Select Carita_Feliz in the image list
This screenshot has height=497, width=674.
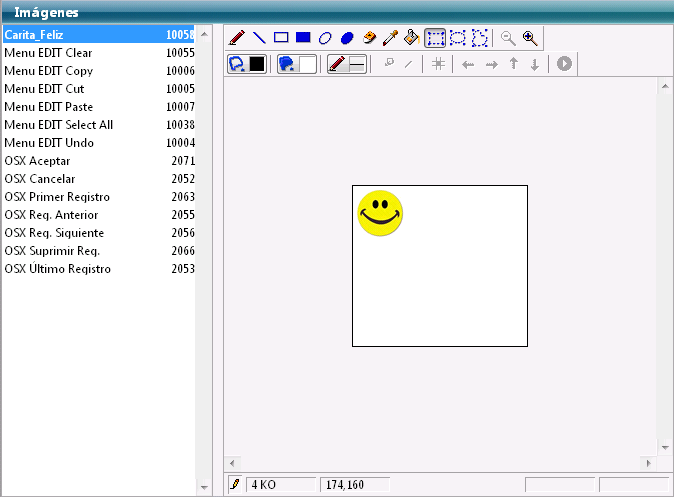98,35
